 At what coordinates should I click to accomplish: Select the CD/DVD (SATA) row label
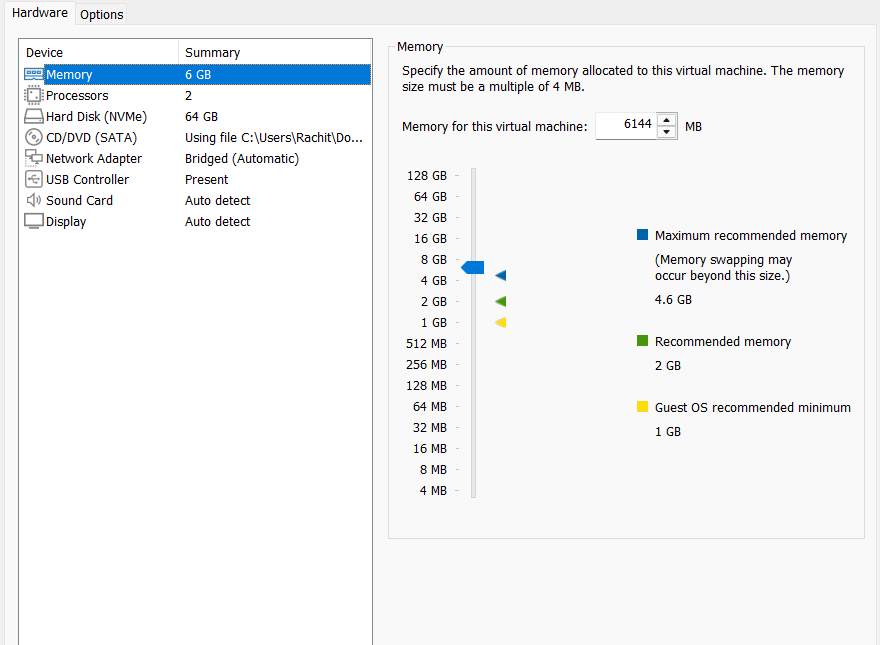pyautogui.click(x=91, y=138)
